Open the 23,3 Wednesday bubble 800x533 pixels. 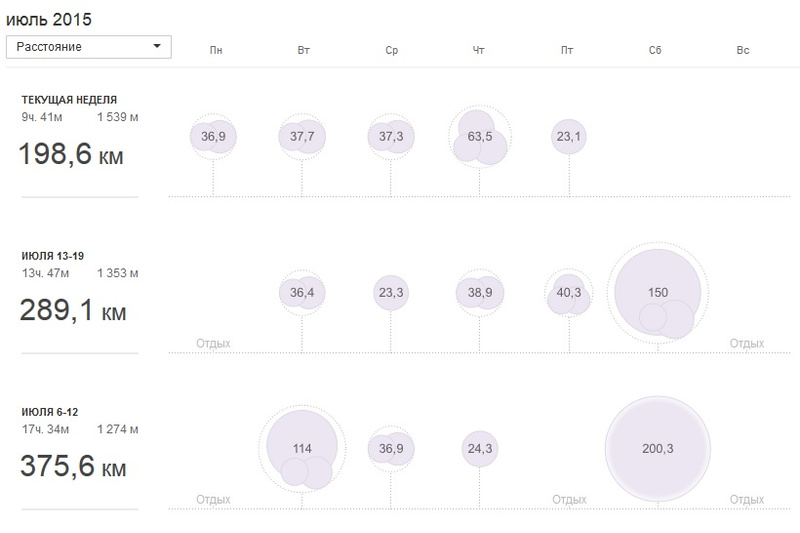tap(391, 293)
